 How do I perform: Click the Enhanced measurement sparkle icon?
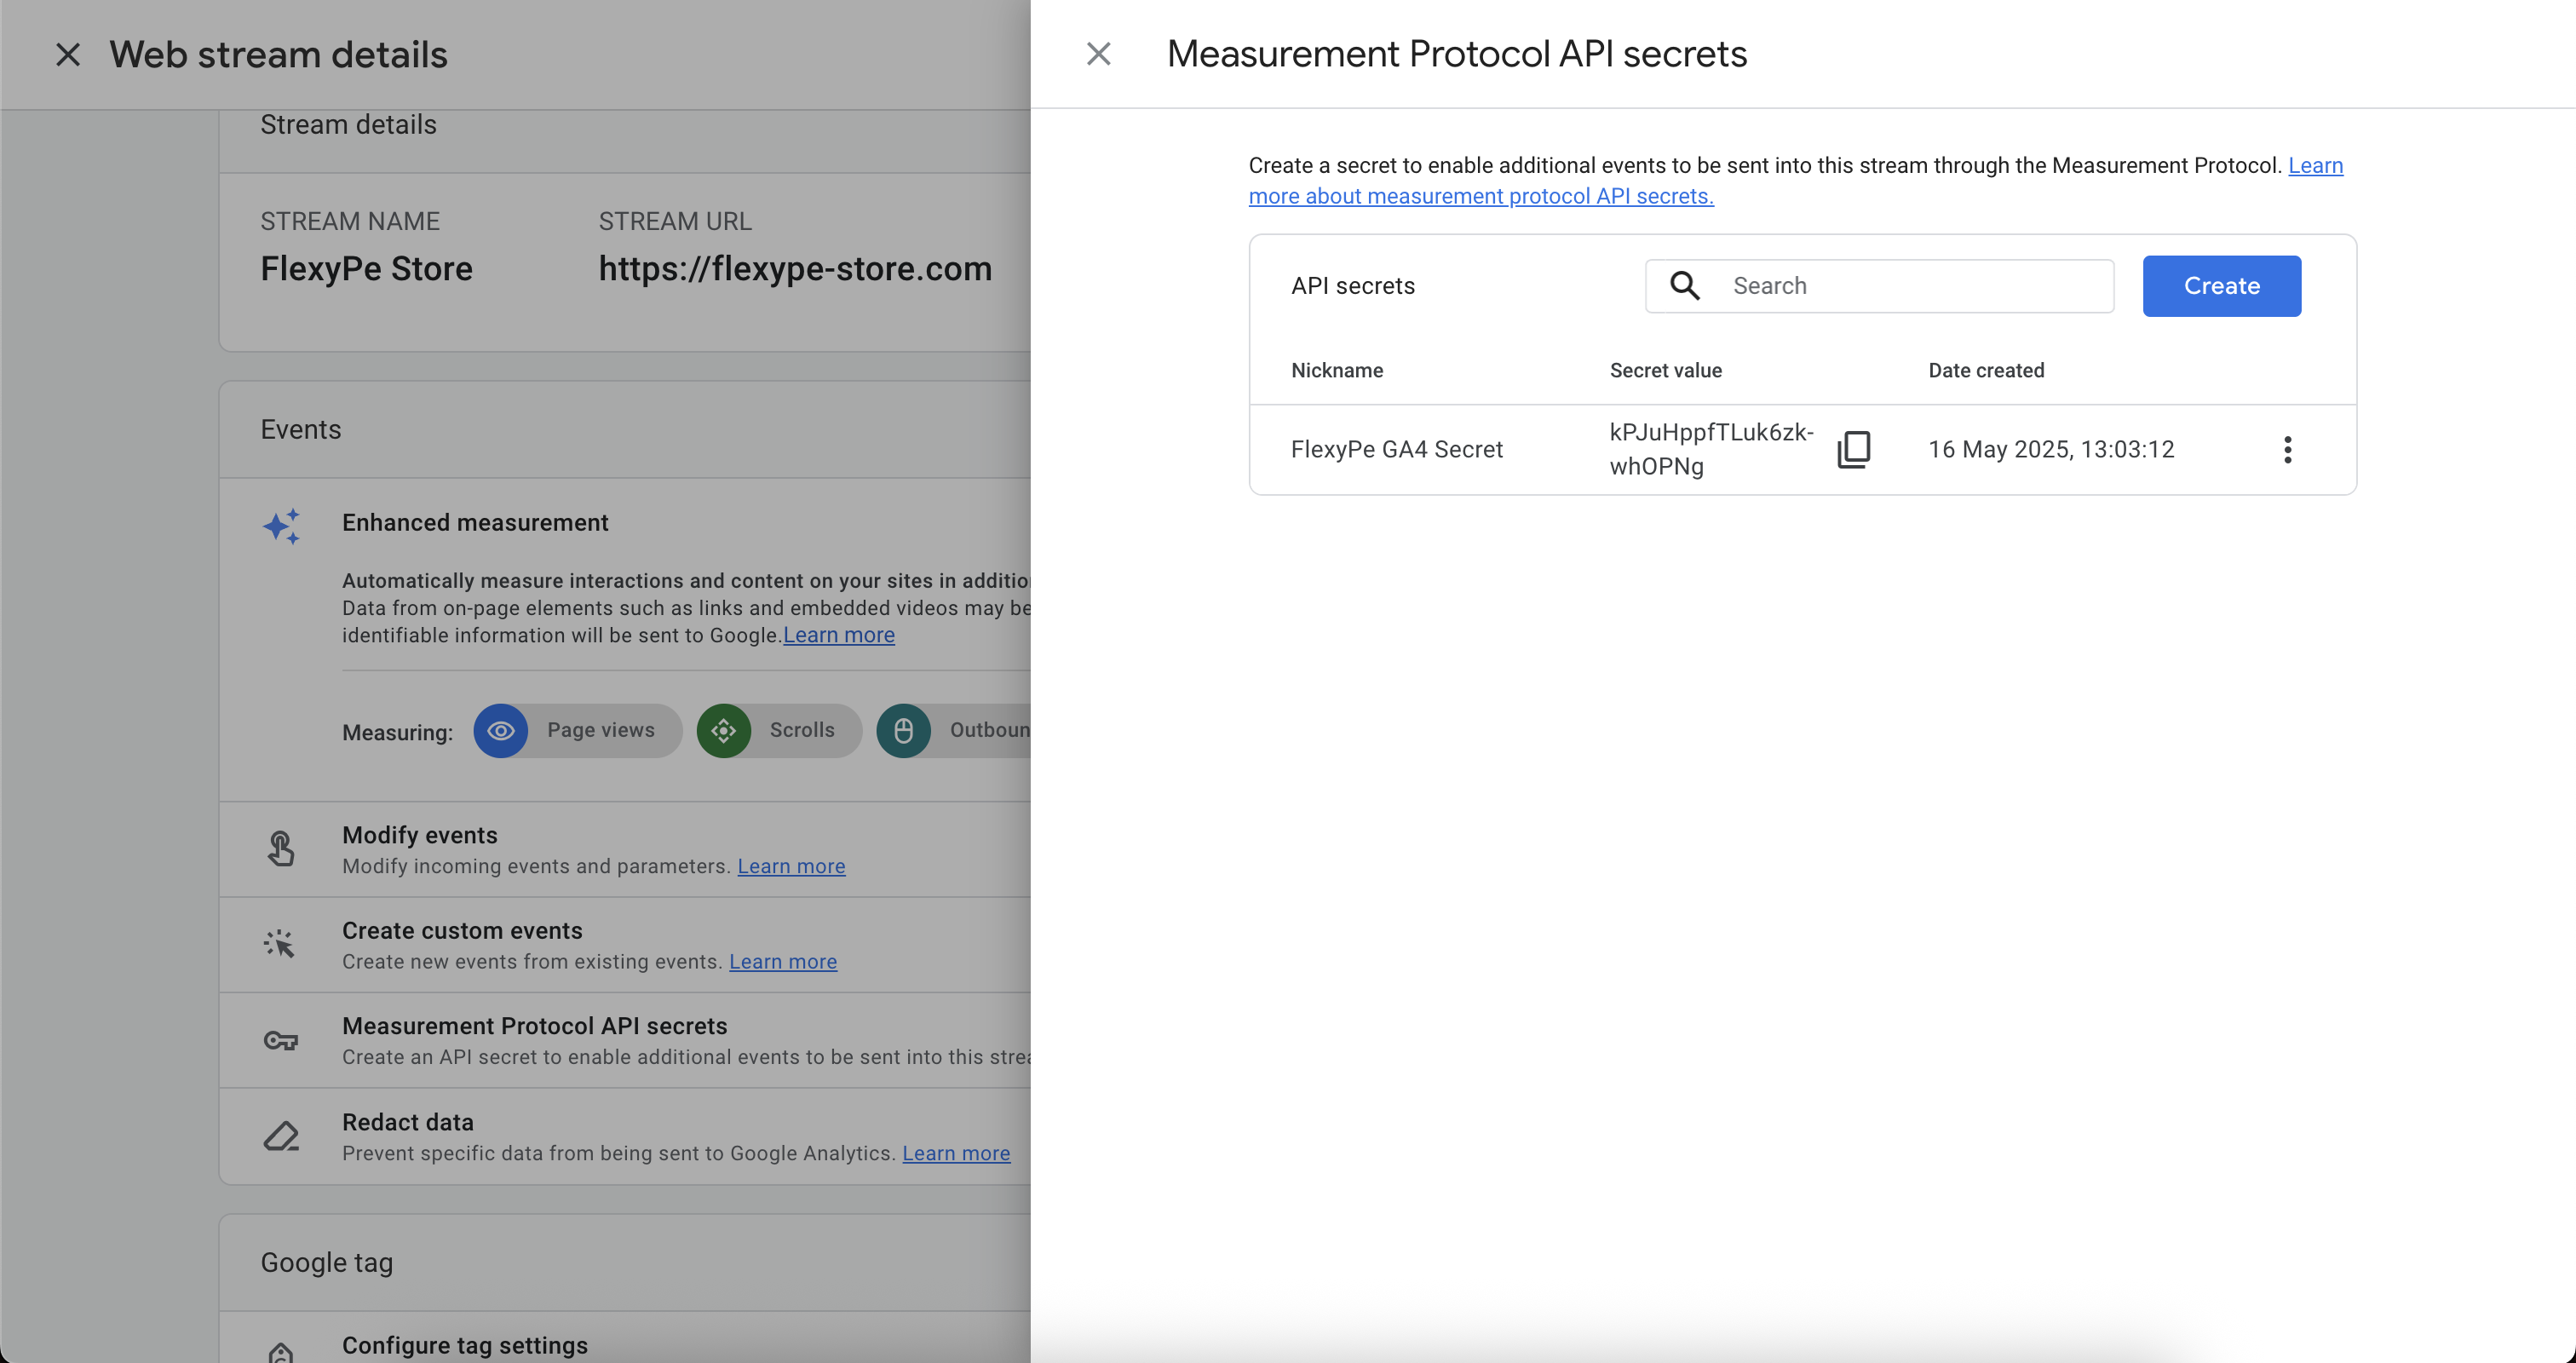pos(281,526)
